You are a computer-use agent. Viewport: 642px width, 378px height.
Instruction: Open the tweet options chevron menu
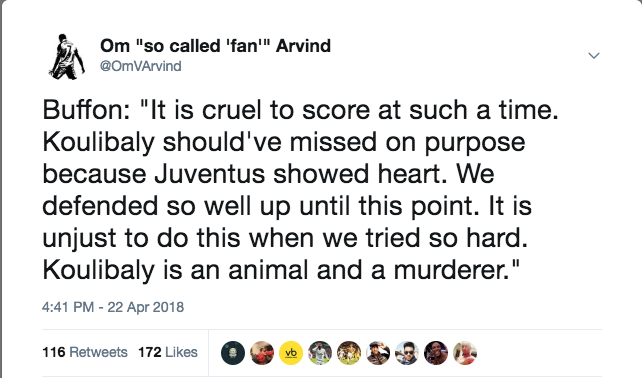(x=594, y=55)
